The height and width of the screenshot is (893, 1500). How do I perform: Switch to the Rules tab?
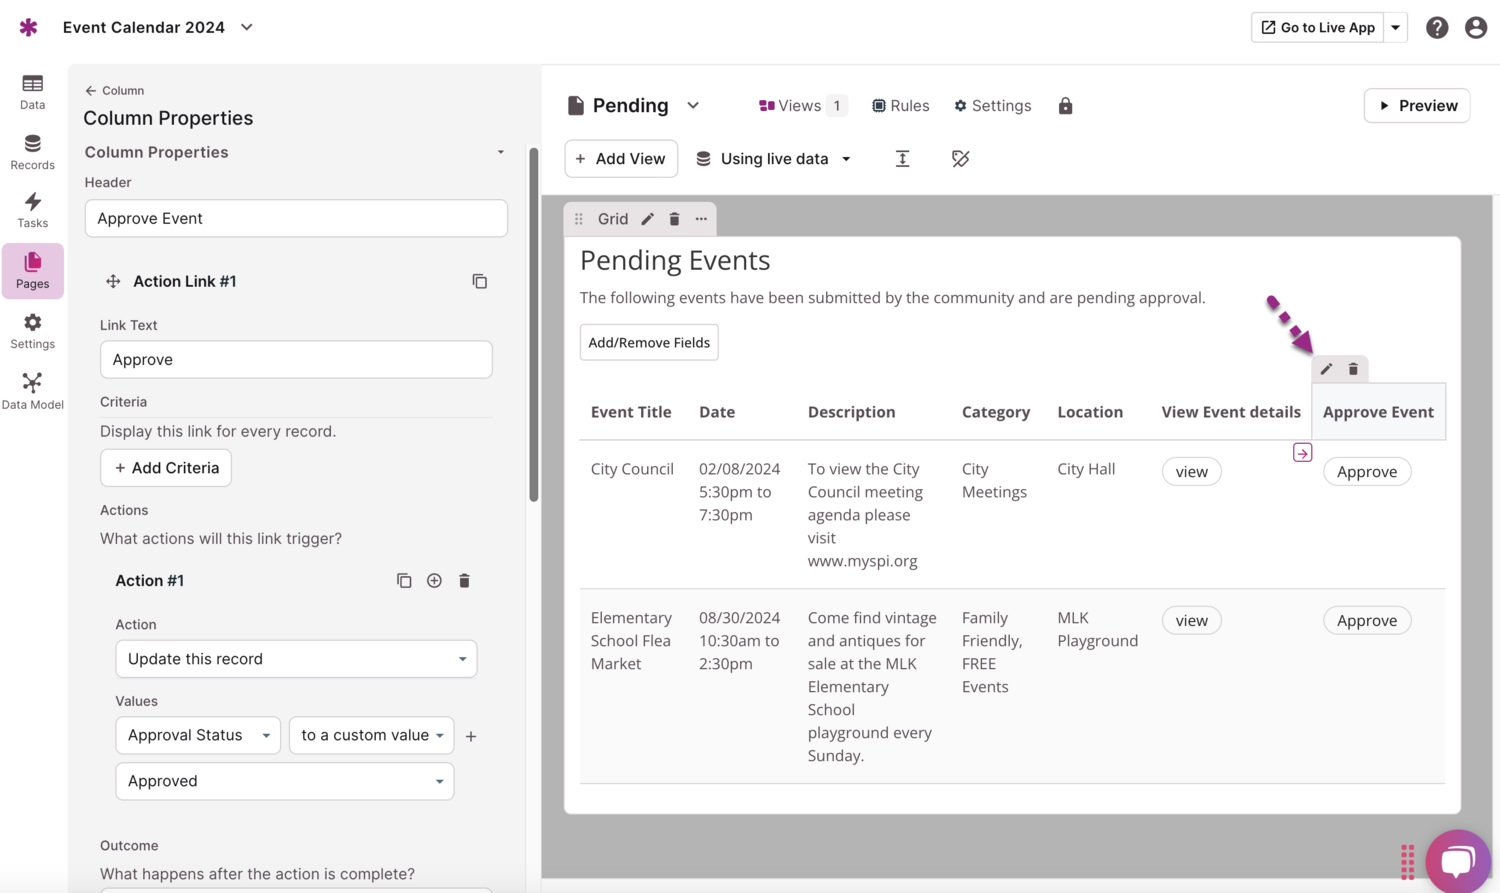click(x=900, y=106)
